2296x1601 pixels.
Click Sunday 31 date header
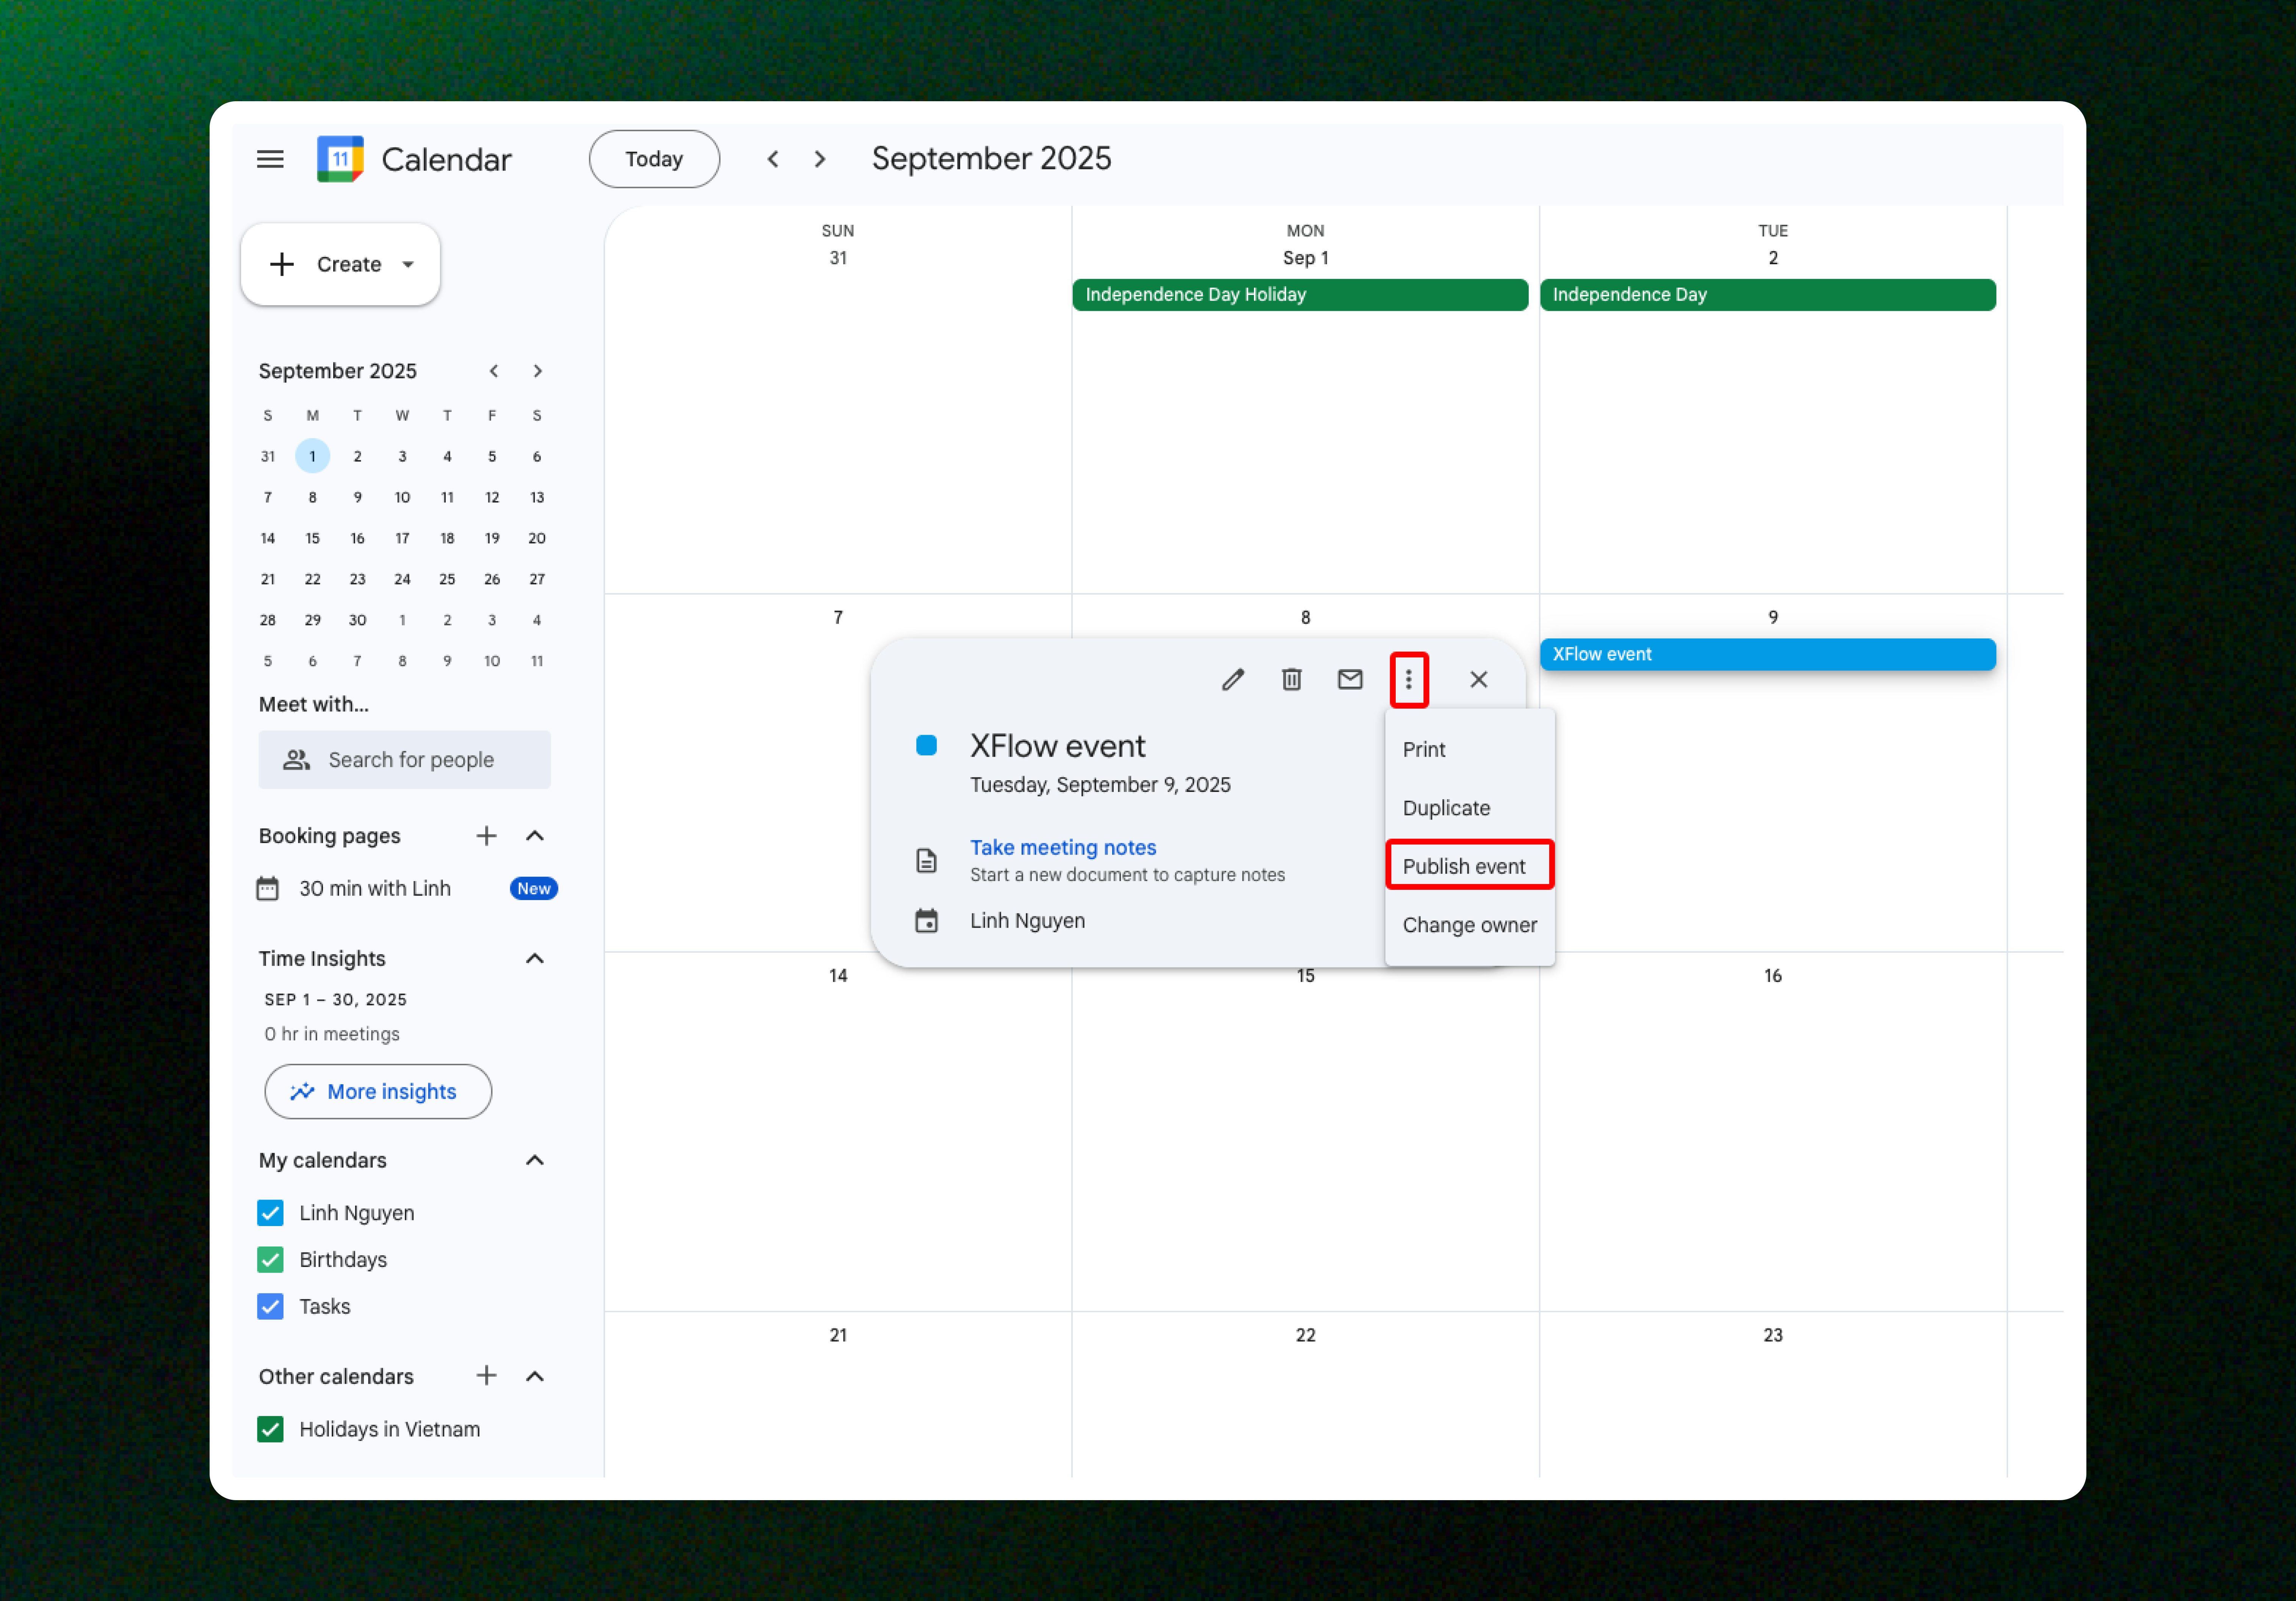pyautogui.click(x=838, y=258)
